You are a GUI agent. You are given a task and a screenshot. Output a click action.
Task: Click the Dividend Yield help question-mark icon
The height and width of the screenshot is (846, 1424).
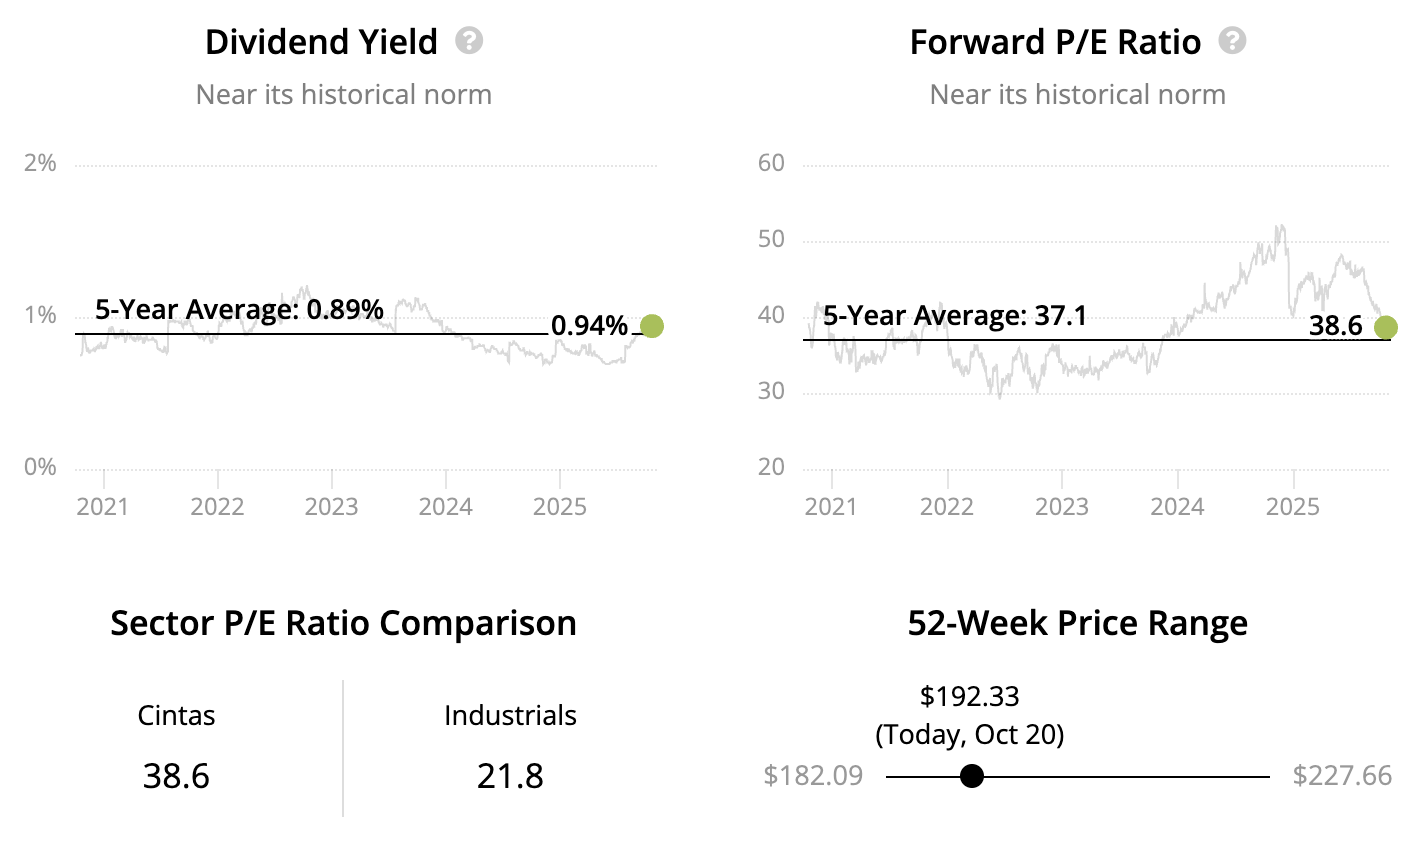click(469, 41)
